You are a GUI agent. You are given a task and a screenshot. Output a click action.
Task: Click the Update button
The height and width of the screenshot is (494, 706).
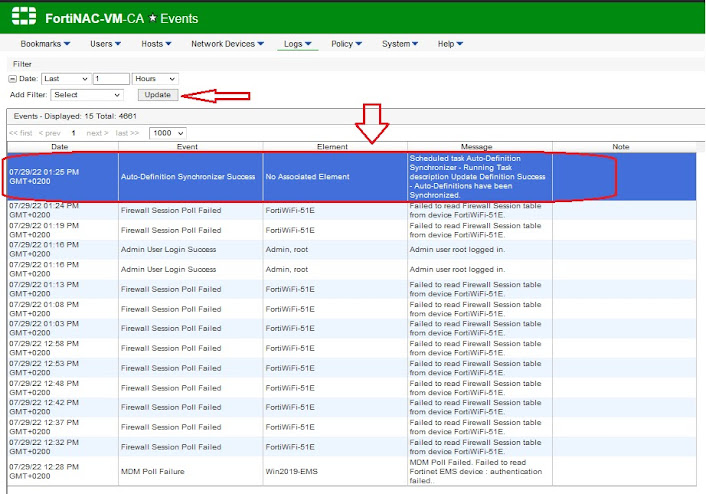[x=158, y=95]
